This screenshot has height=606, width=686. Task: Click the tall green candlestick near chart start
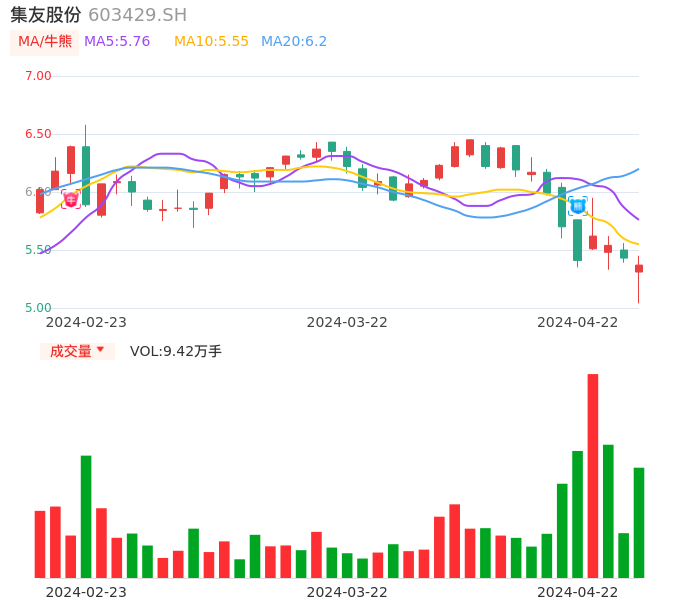(86, 175)
